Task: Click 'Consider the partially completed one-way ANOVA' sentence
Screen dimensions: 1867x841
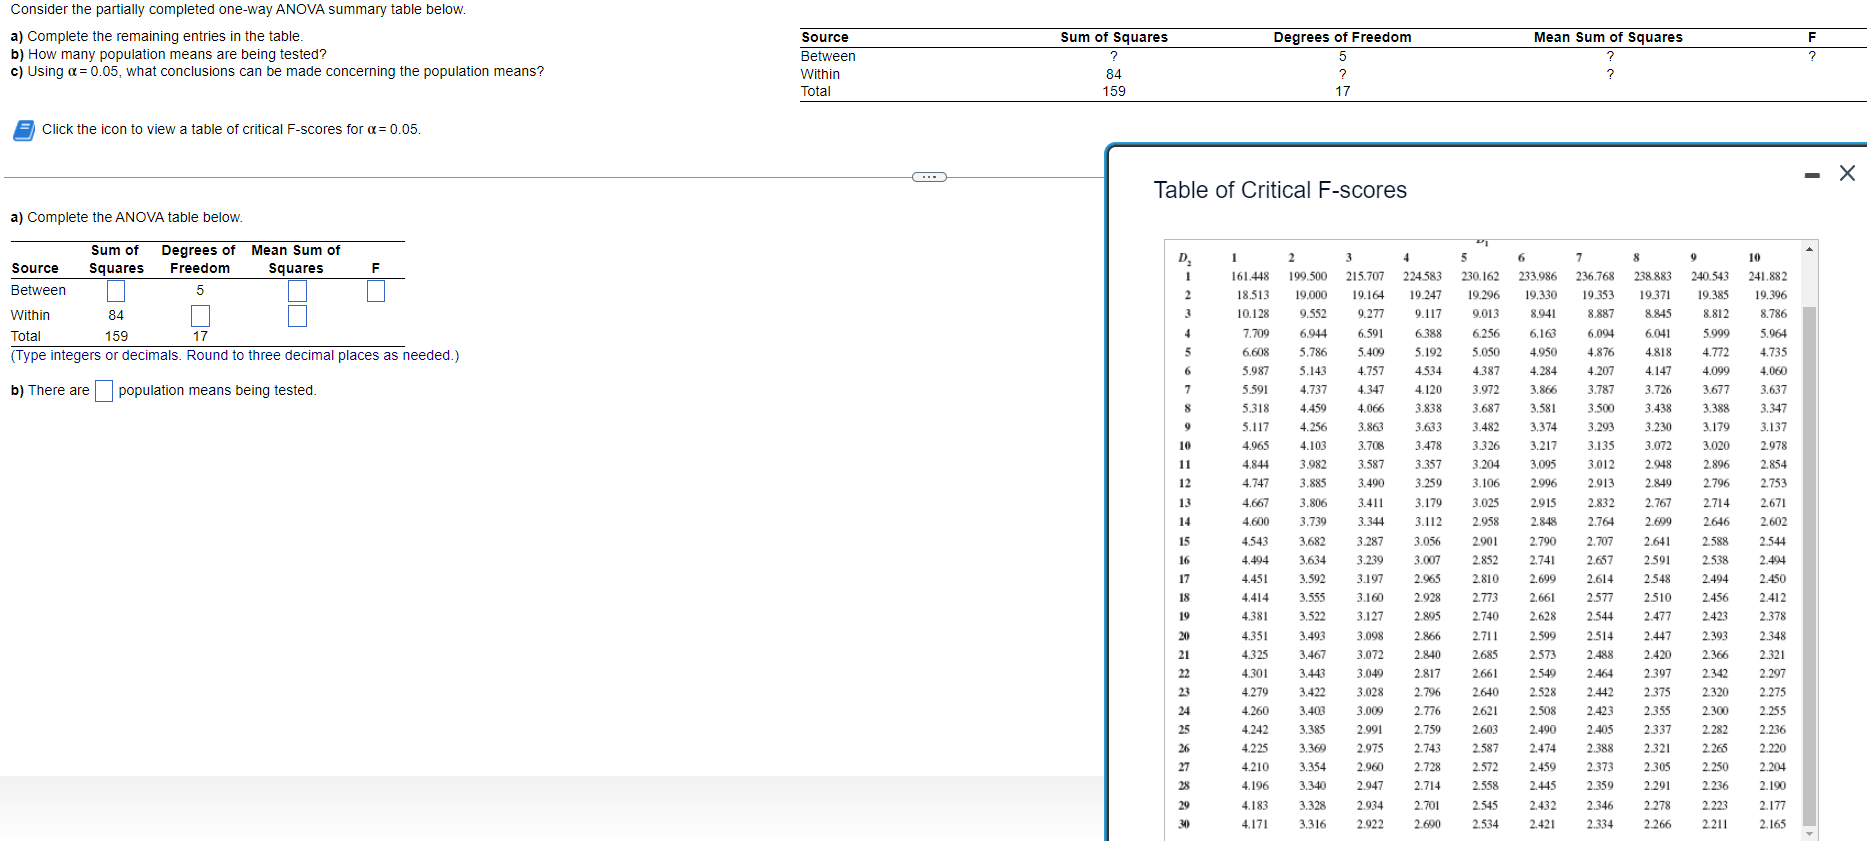Action: tap(238, 10)
